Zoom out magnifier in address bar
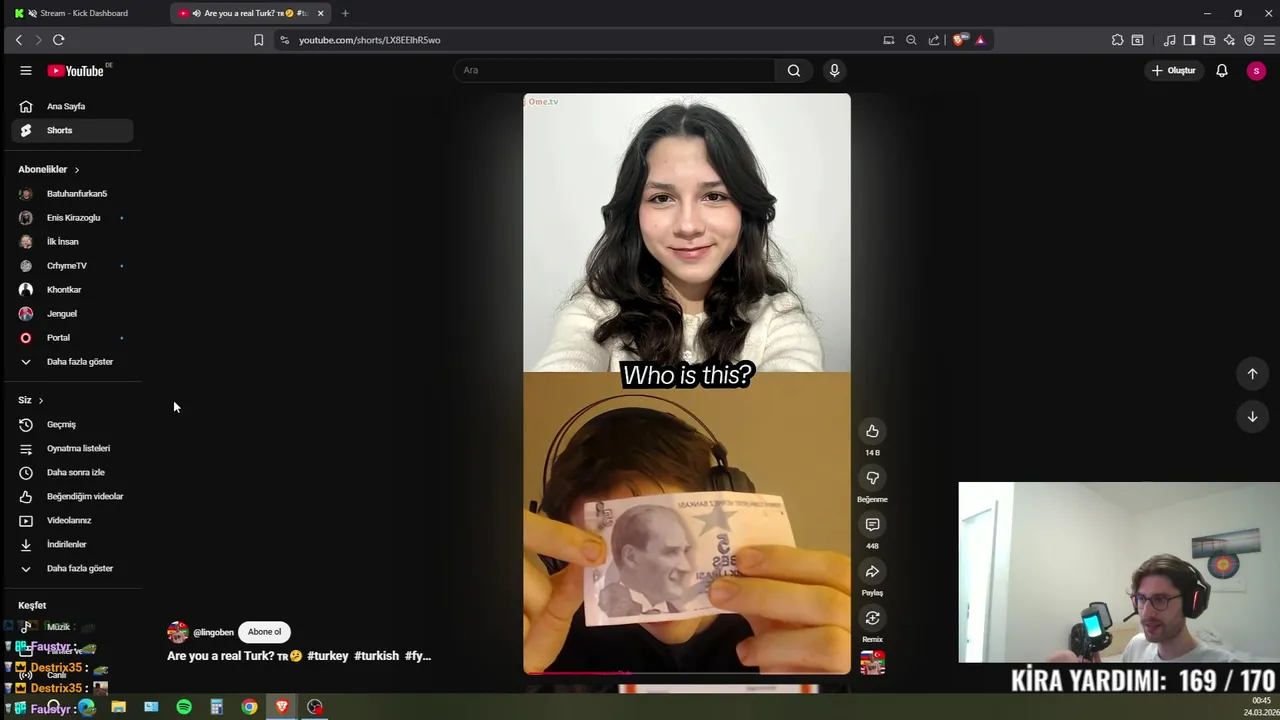The width and height of the screenshot is (1280, 720). (x=911, y=40)
